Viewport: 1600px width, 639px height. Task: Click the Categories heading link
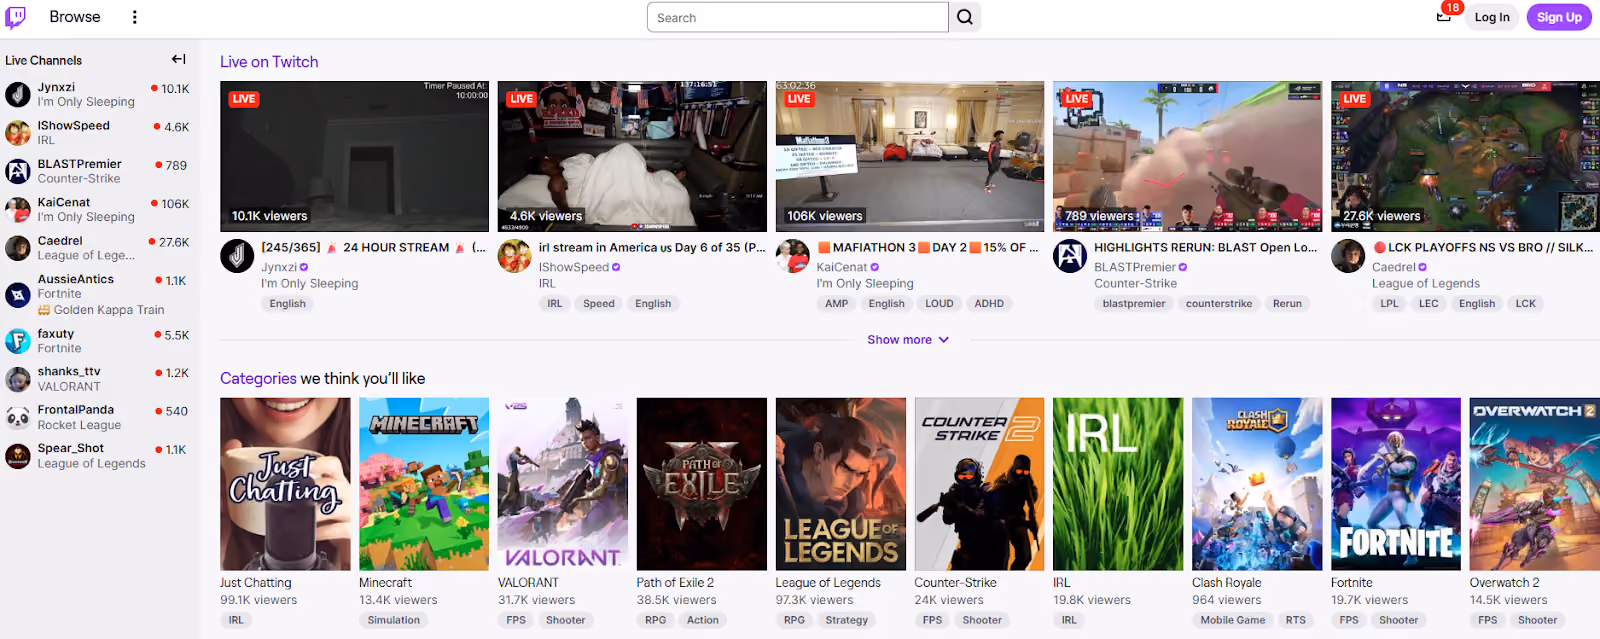[258, 378]
